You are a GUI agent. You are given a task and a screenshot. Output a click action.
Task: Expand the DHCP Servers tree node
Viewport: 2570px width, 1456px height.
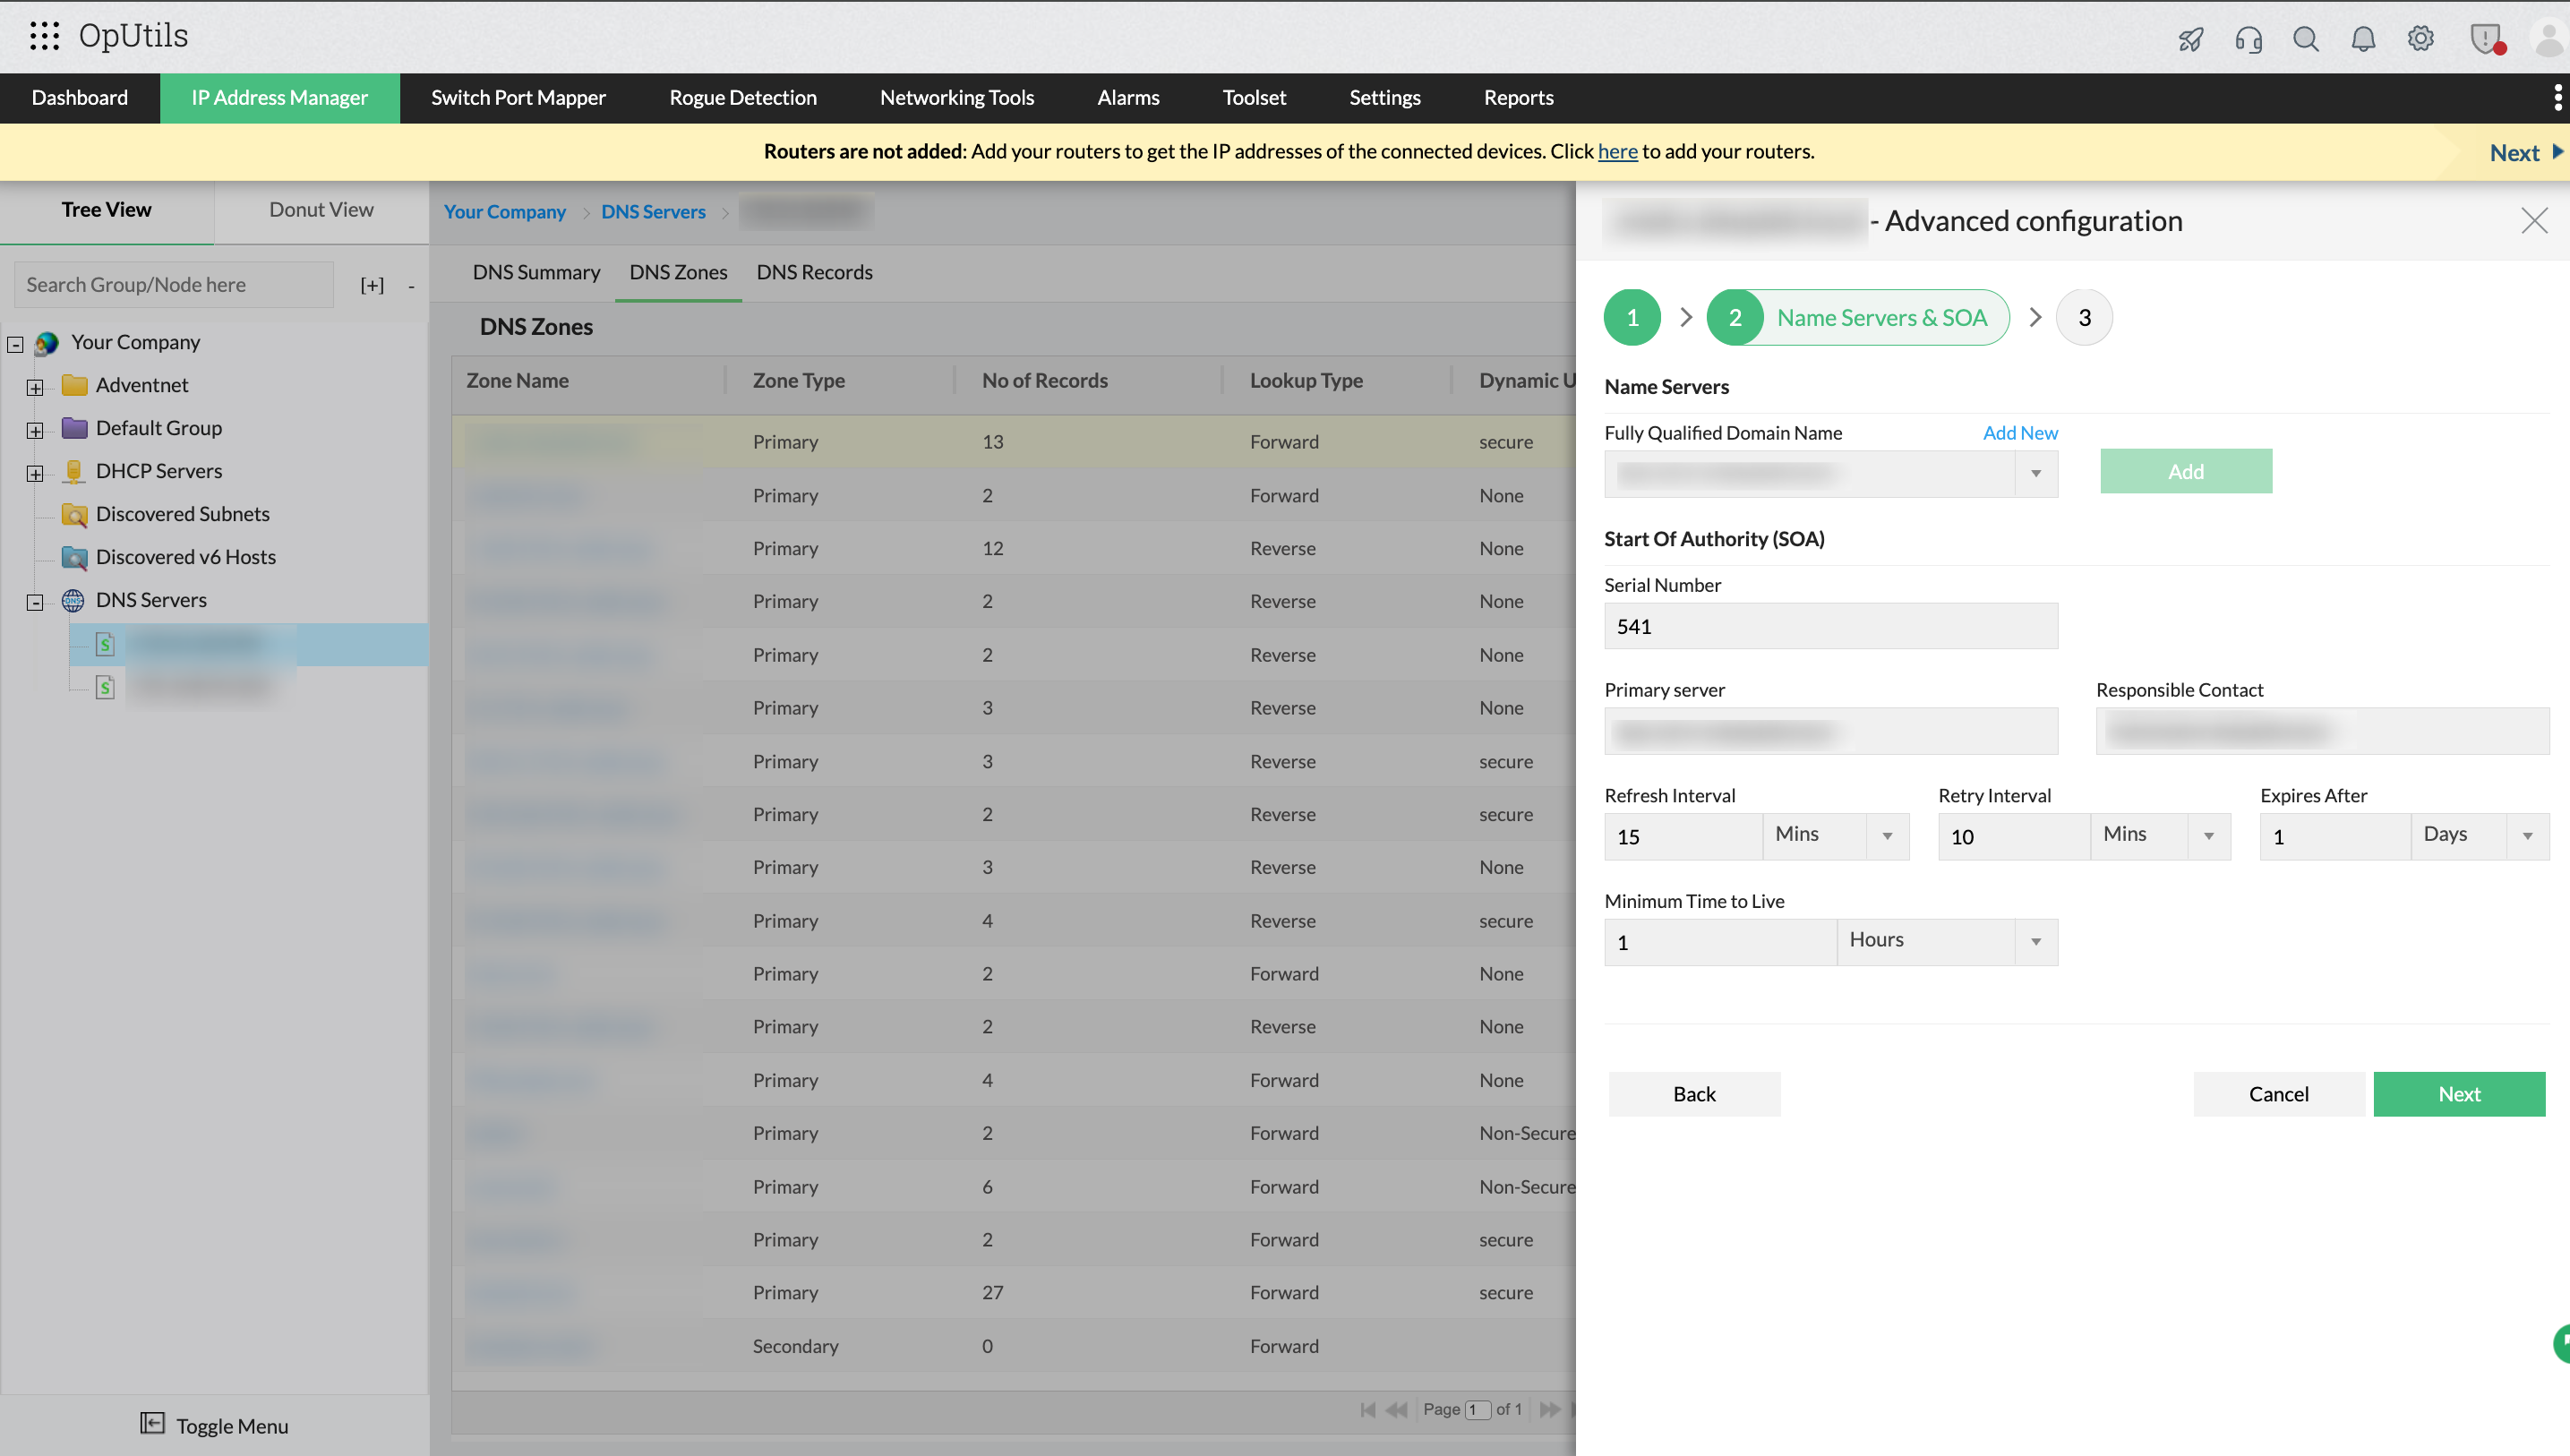pos(35,473)
